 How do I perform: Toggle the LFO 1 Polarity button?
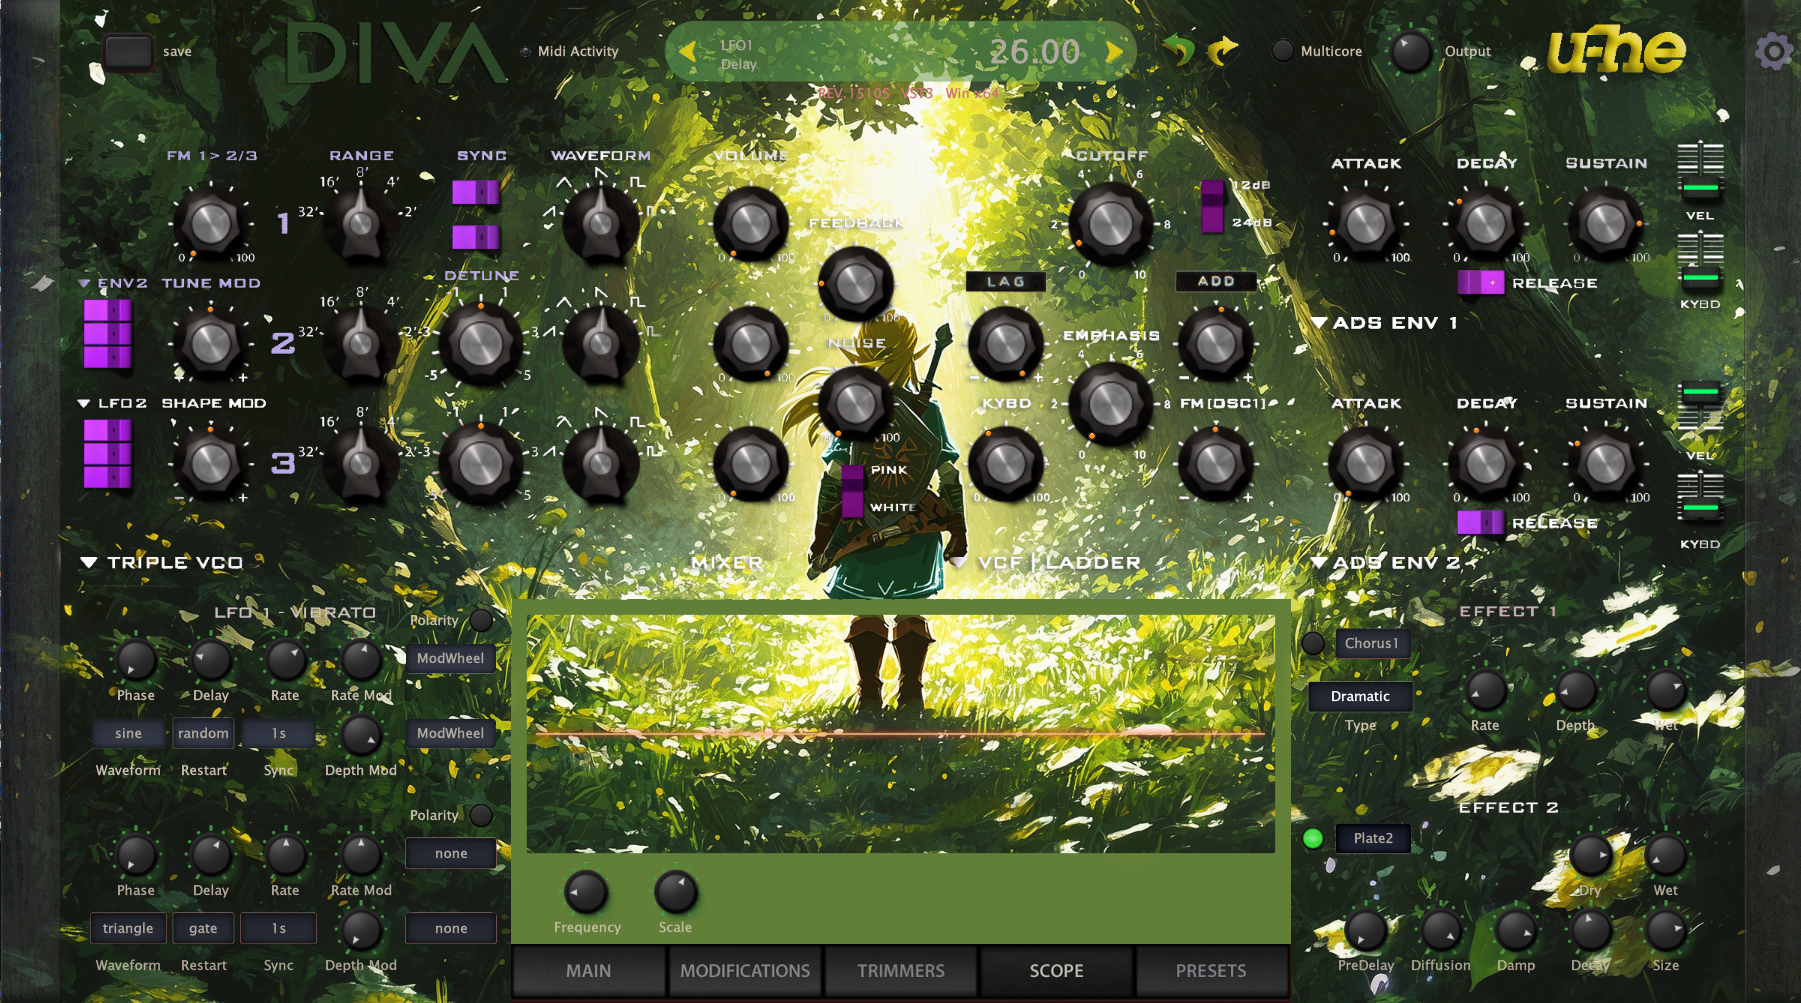pos(481,620)
